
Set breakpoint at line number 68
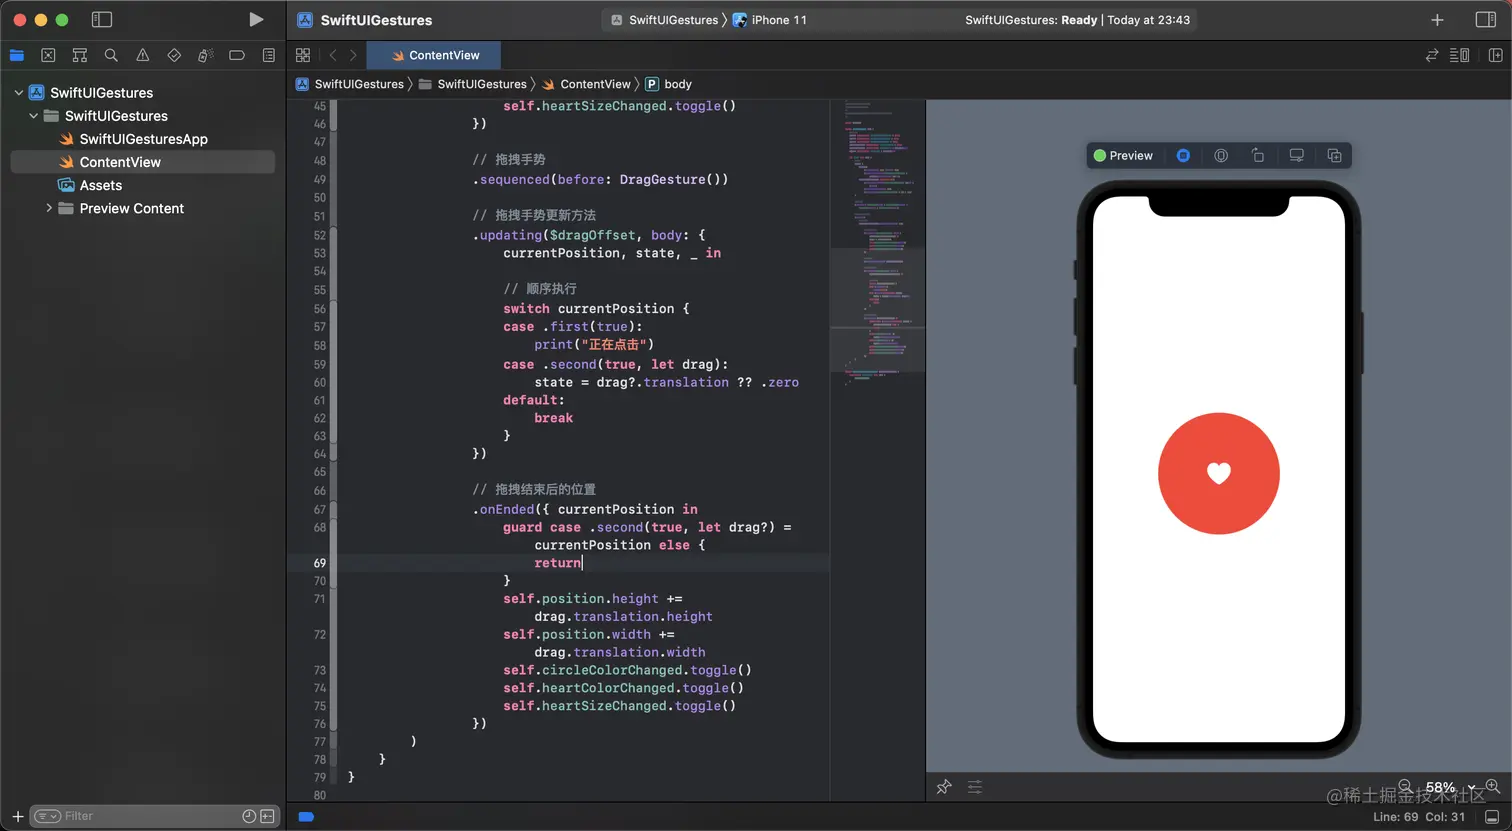coord(319,527)
